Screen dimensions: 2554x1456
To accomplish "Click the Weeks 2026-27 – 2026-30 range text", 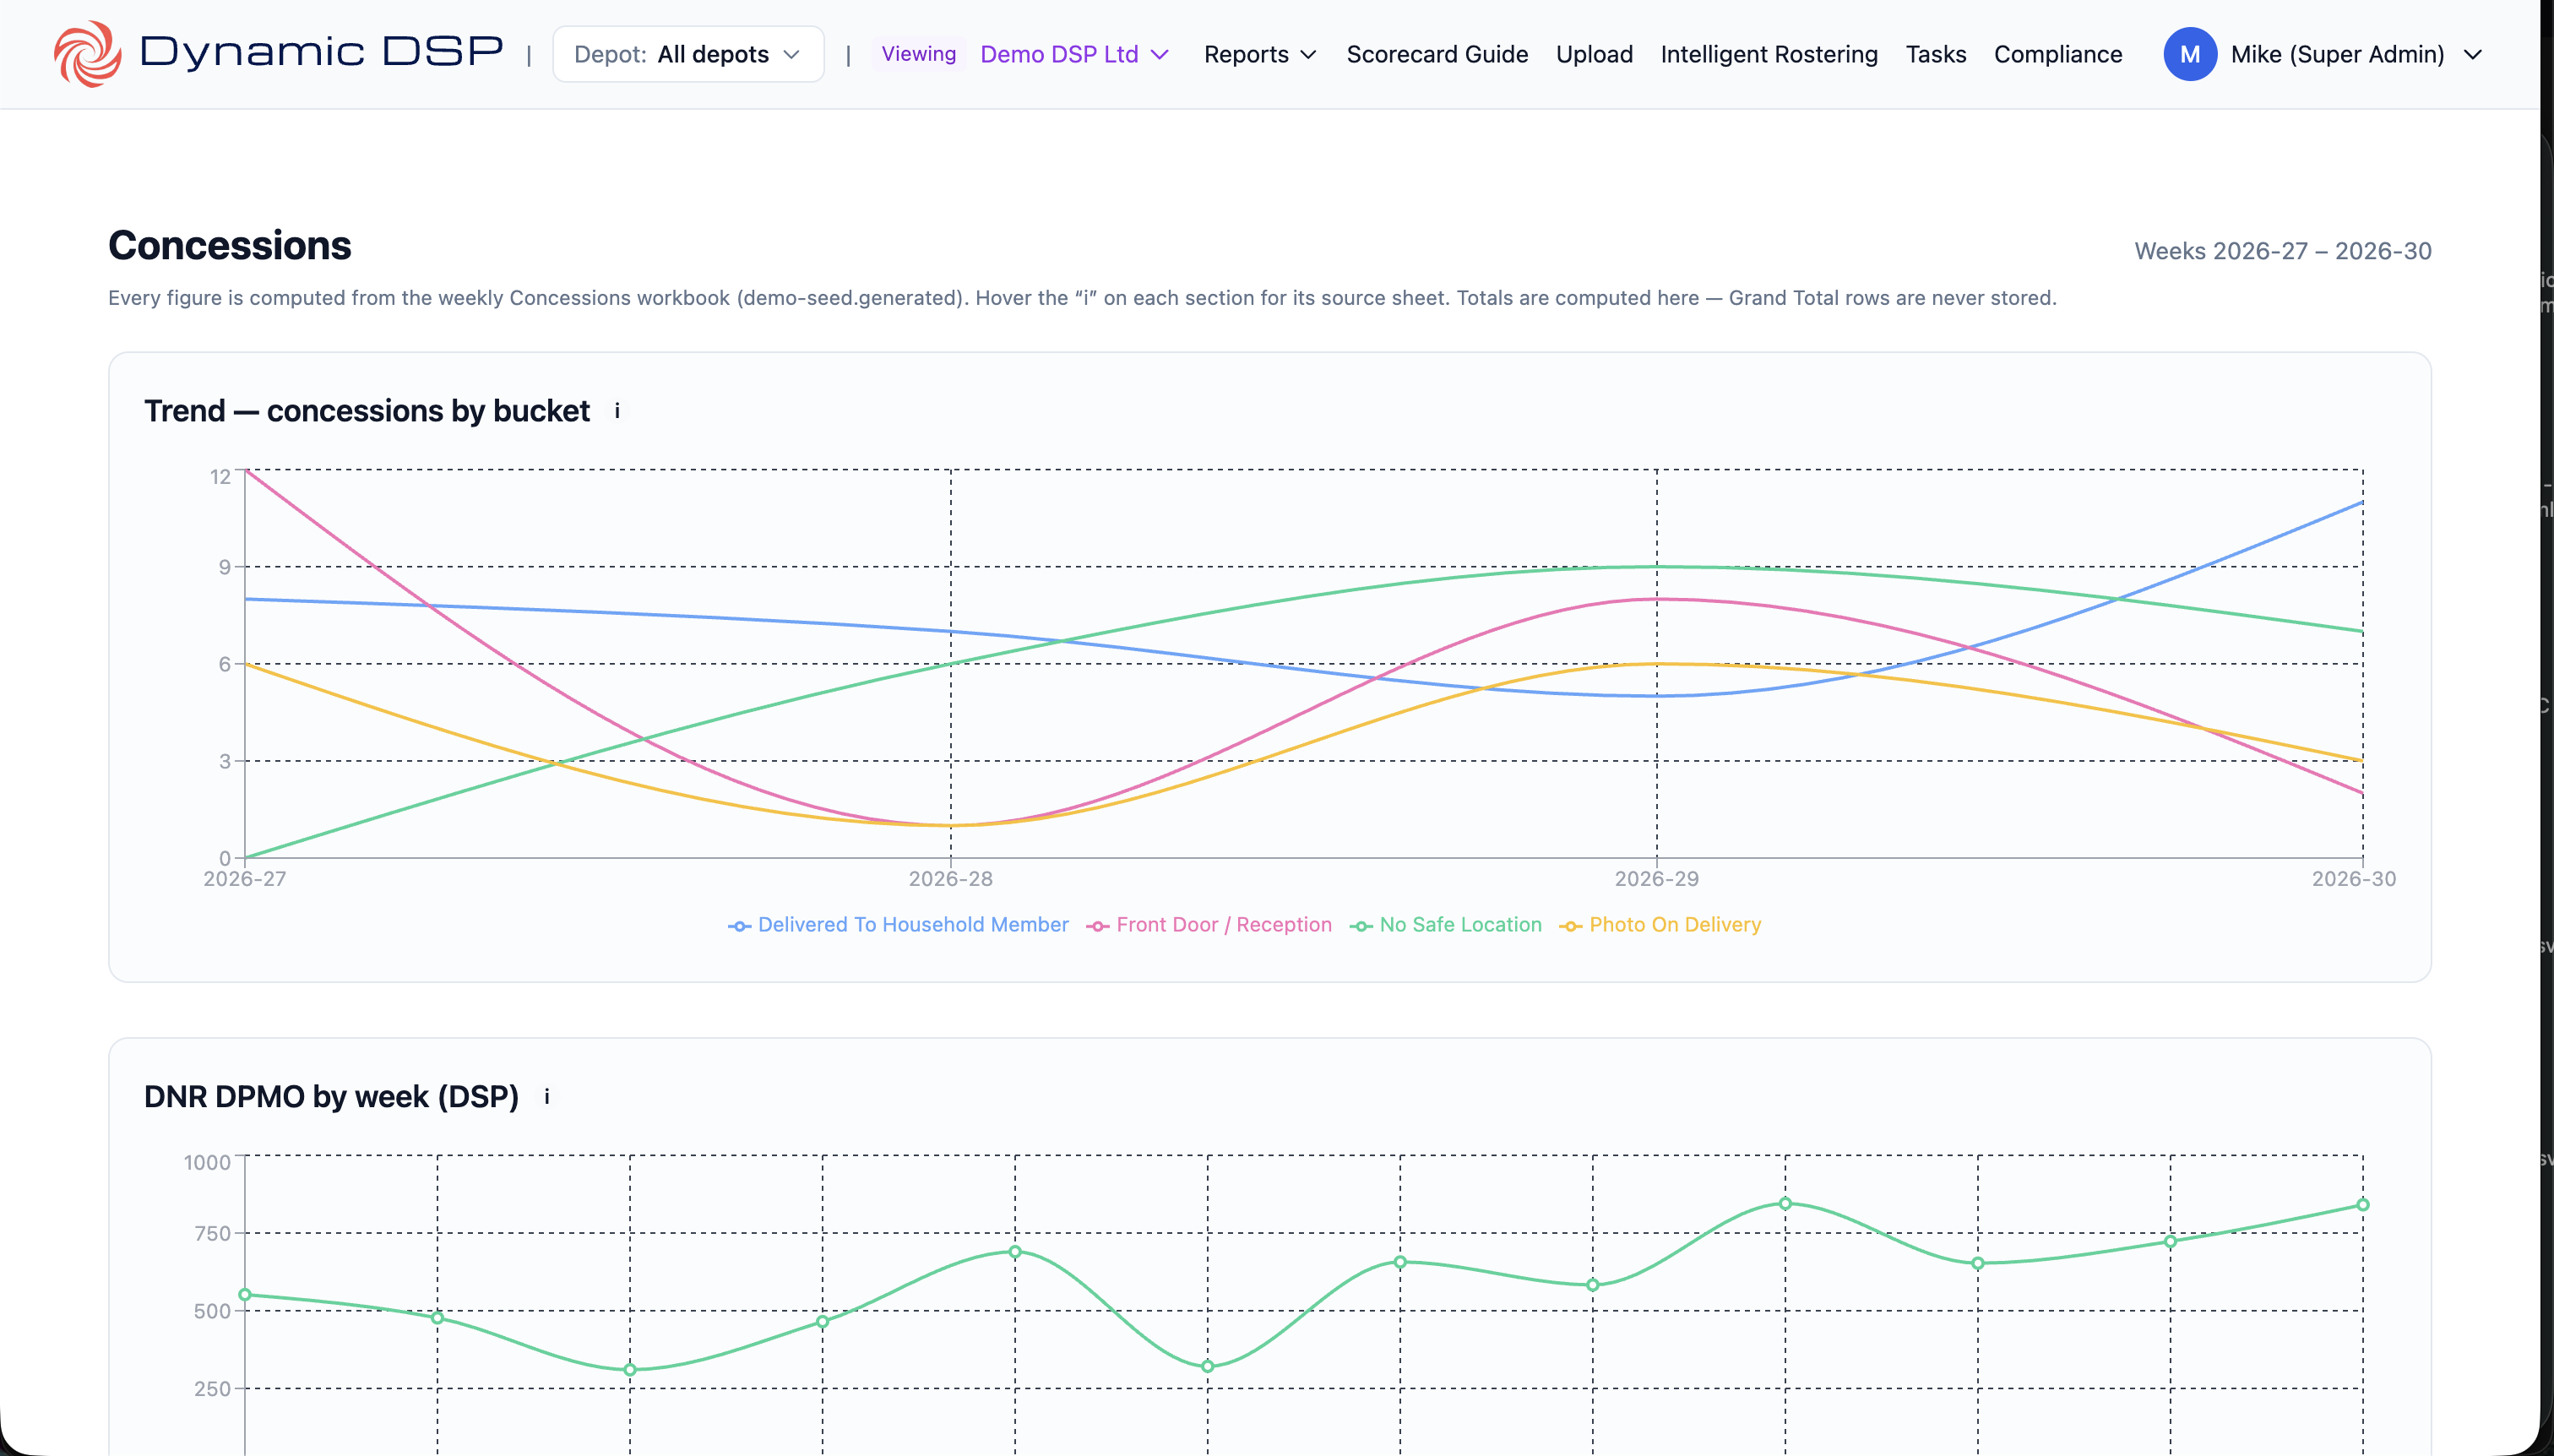I will pos(2282,251).
